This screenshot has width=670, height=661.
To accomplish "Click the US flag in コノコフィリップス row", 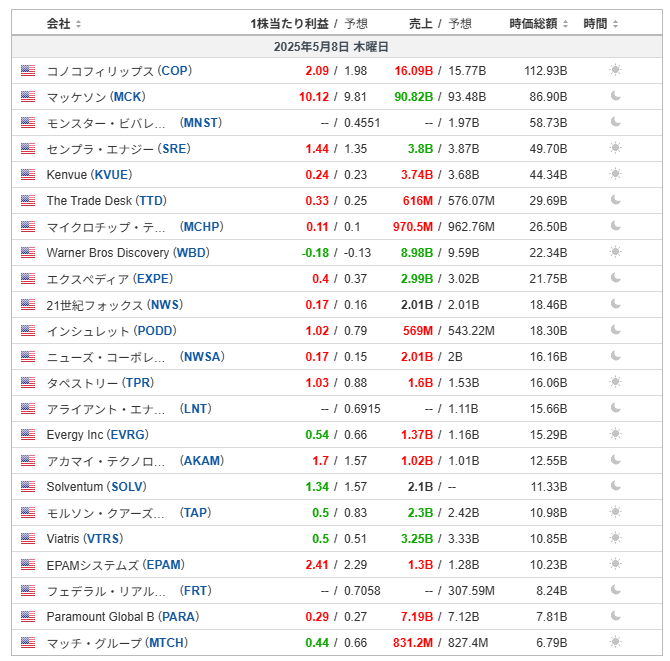I will point(28,71).
